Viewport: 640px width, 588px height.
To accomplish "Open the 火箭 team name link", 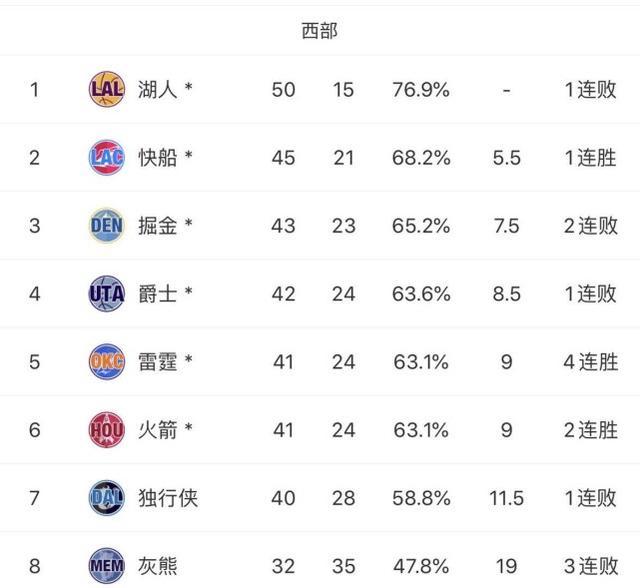I will 157,430.
